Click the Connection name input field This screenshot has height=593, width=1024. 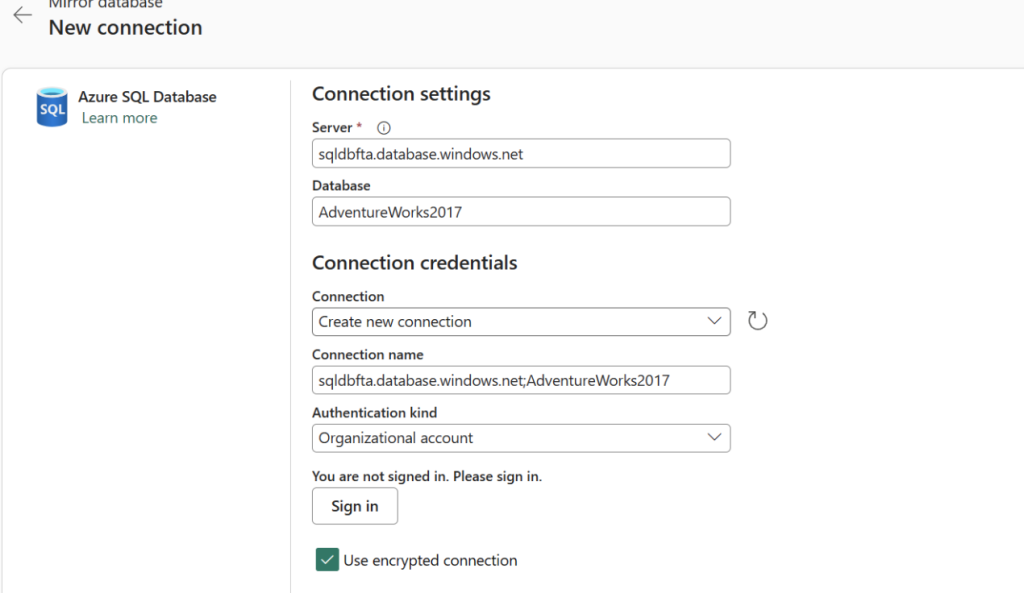point(521,380)
